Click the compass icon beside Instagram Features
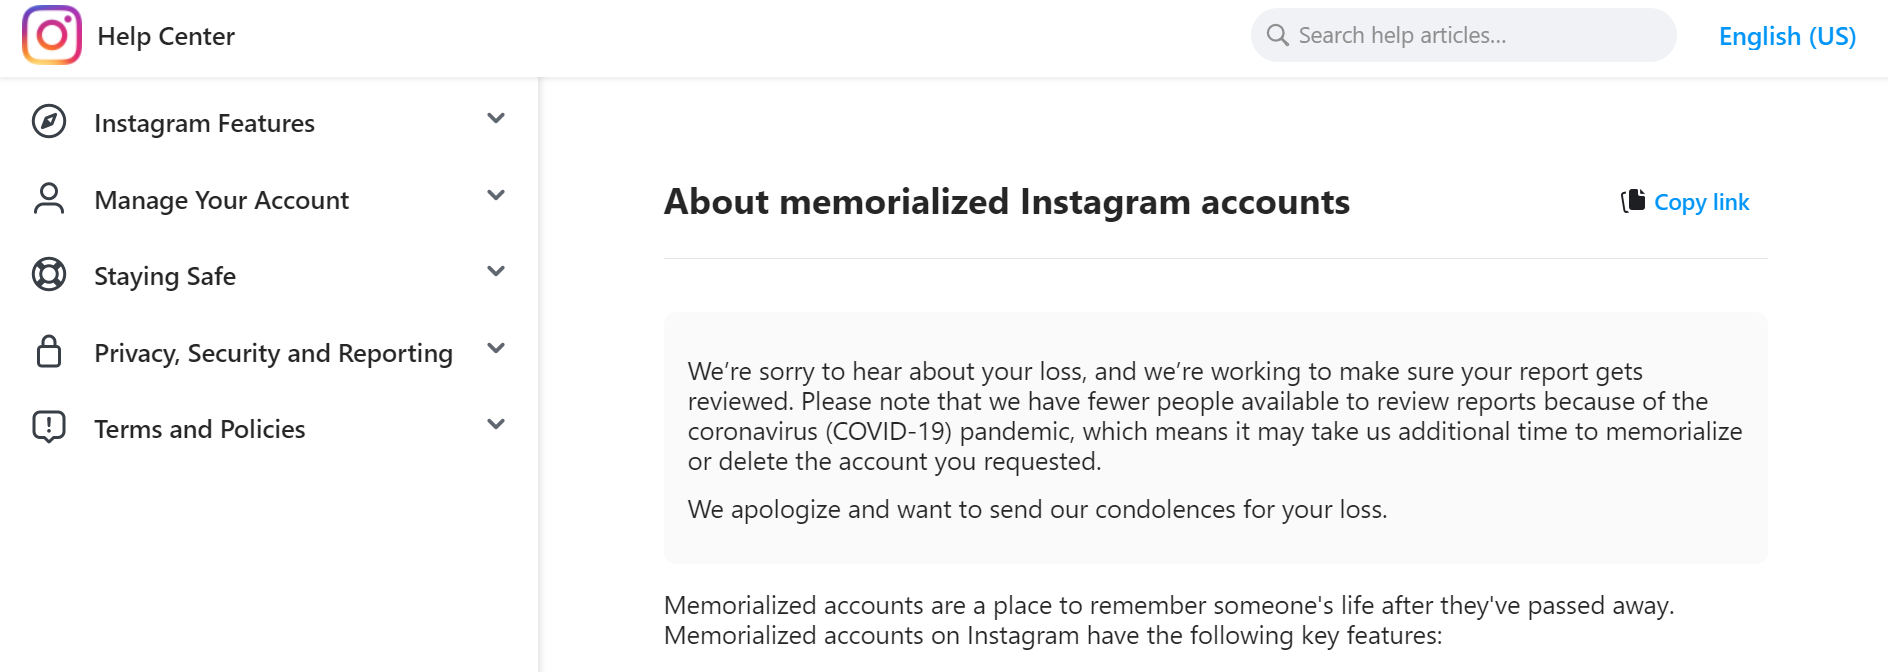 tap(49, 122)
